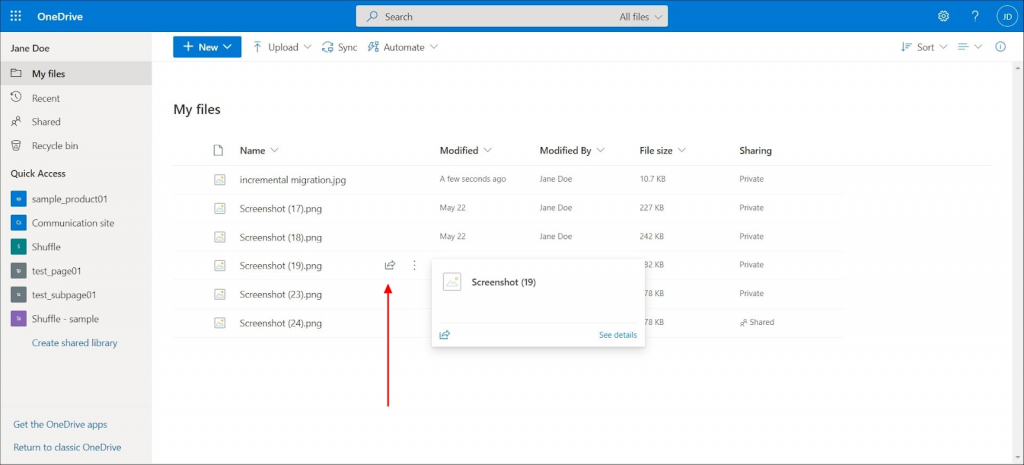Click the help question mark icon

(x=975, y=16)
